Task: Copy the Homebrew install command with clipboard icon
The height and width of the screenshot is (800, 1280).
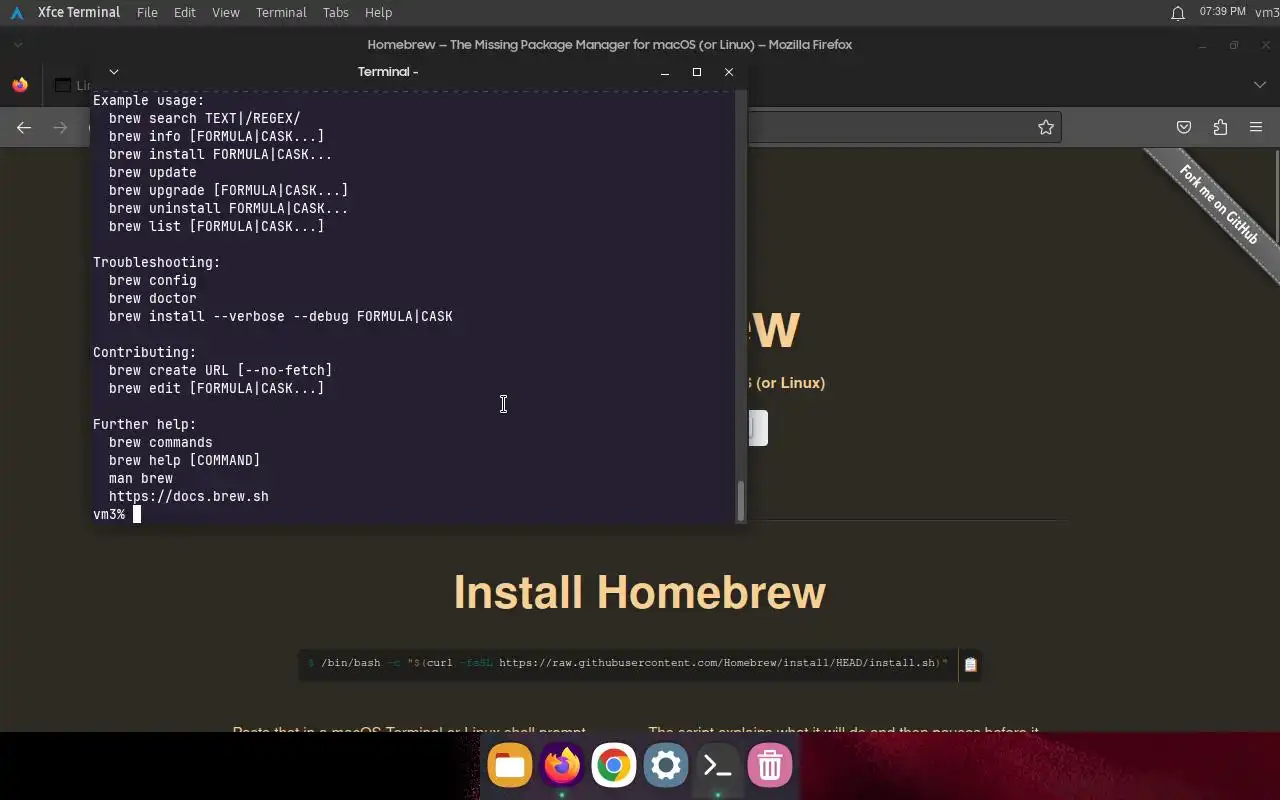Action: click(970, 664)
